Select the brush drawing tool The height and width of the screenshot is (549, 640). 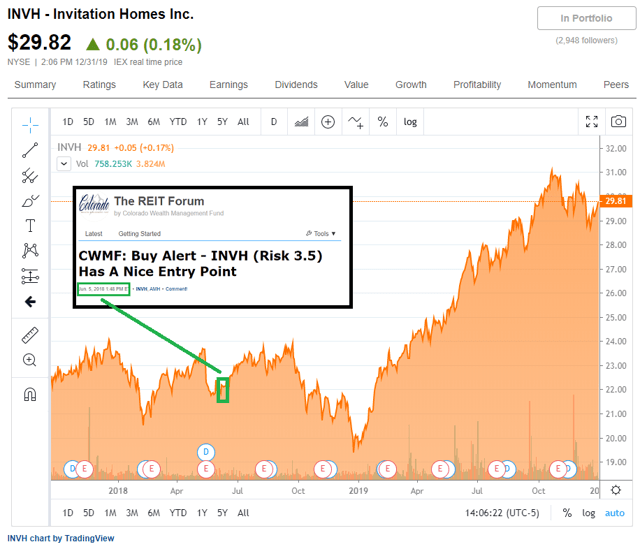point(30,200)
